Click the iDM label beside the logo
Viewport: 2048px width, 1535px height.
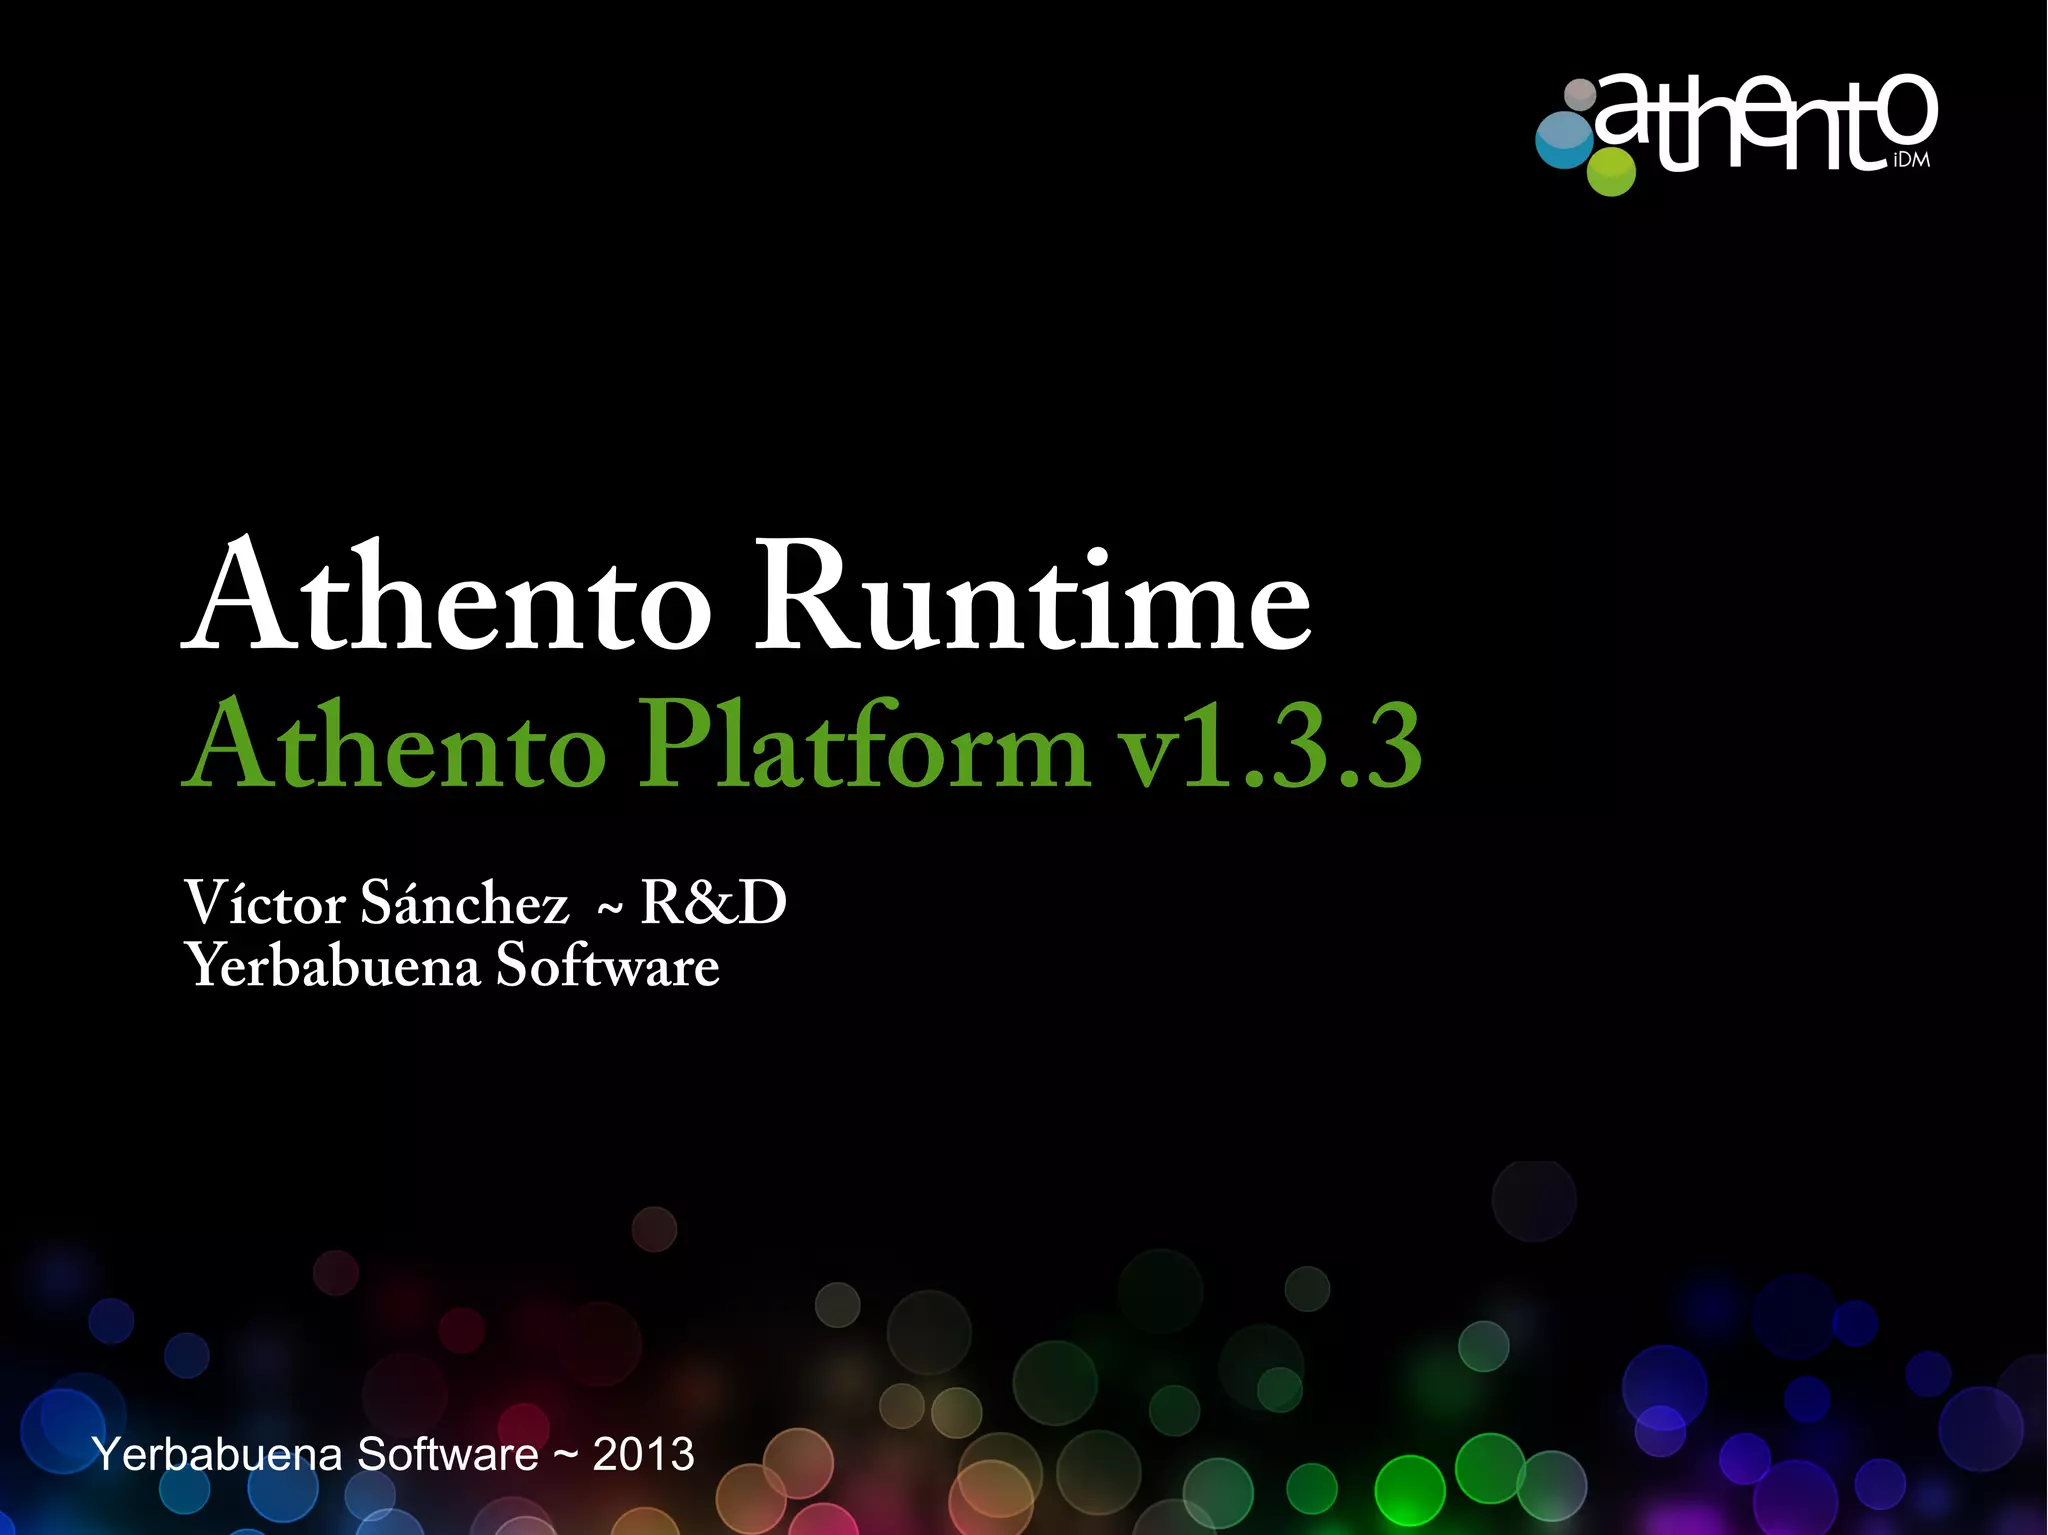pos(1912,161)
